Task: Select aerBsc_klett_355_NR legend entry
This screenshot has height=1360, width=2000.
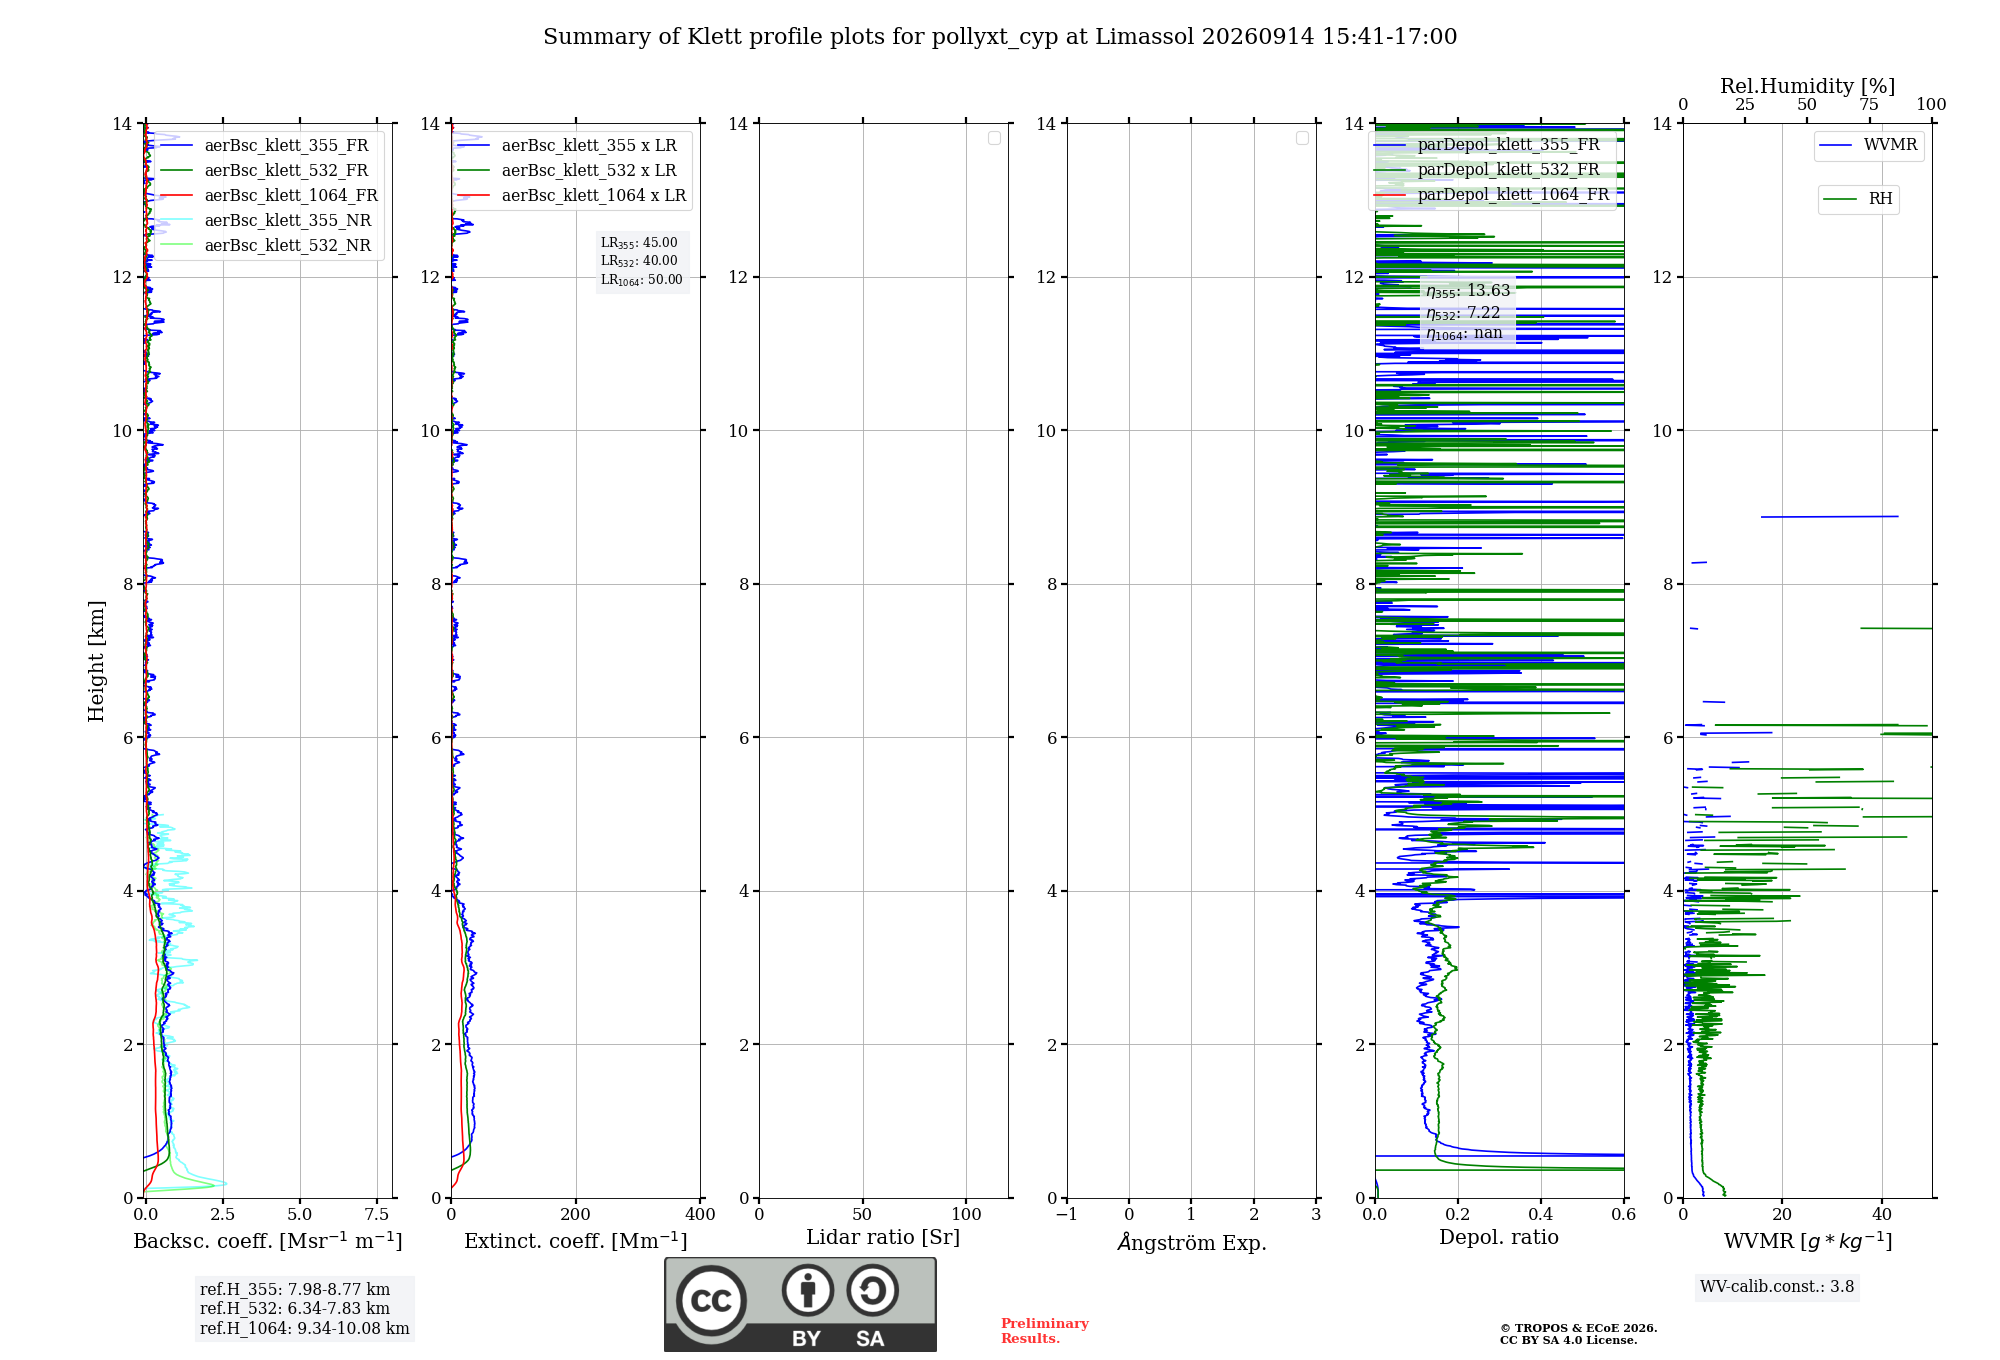Action: [x=268, y=220]
